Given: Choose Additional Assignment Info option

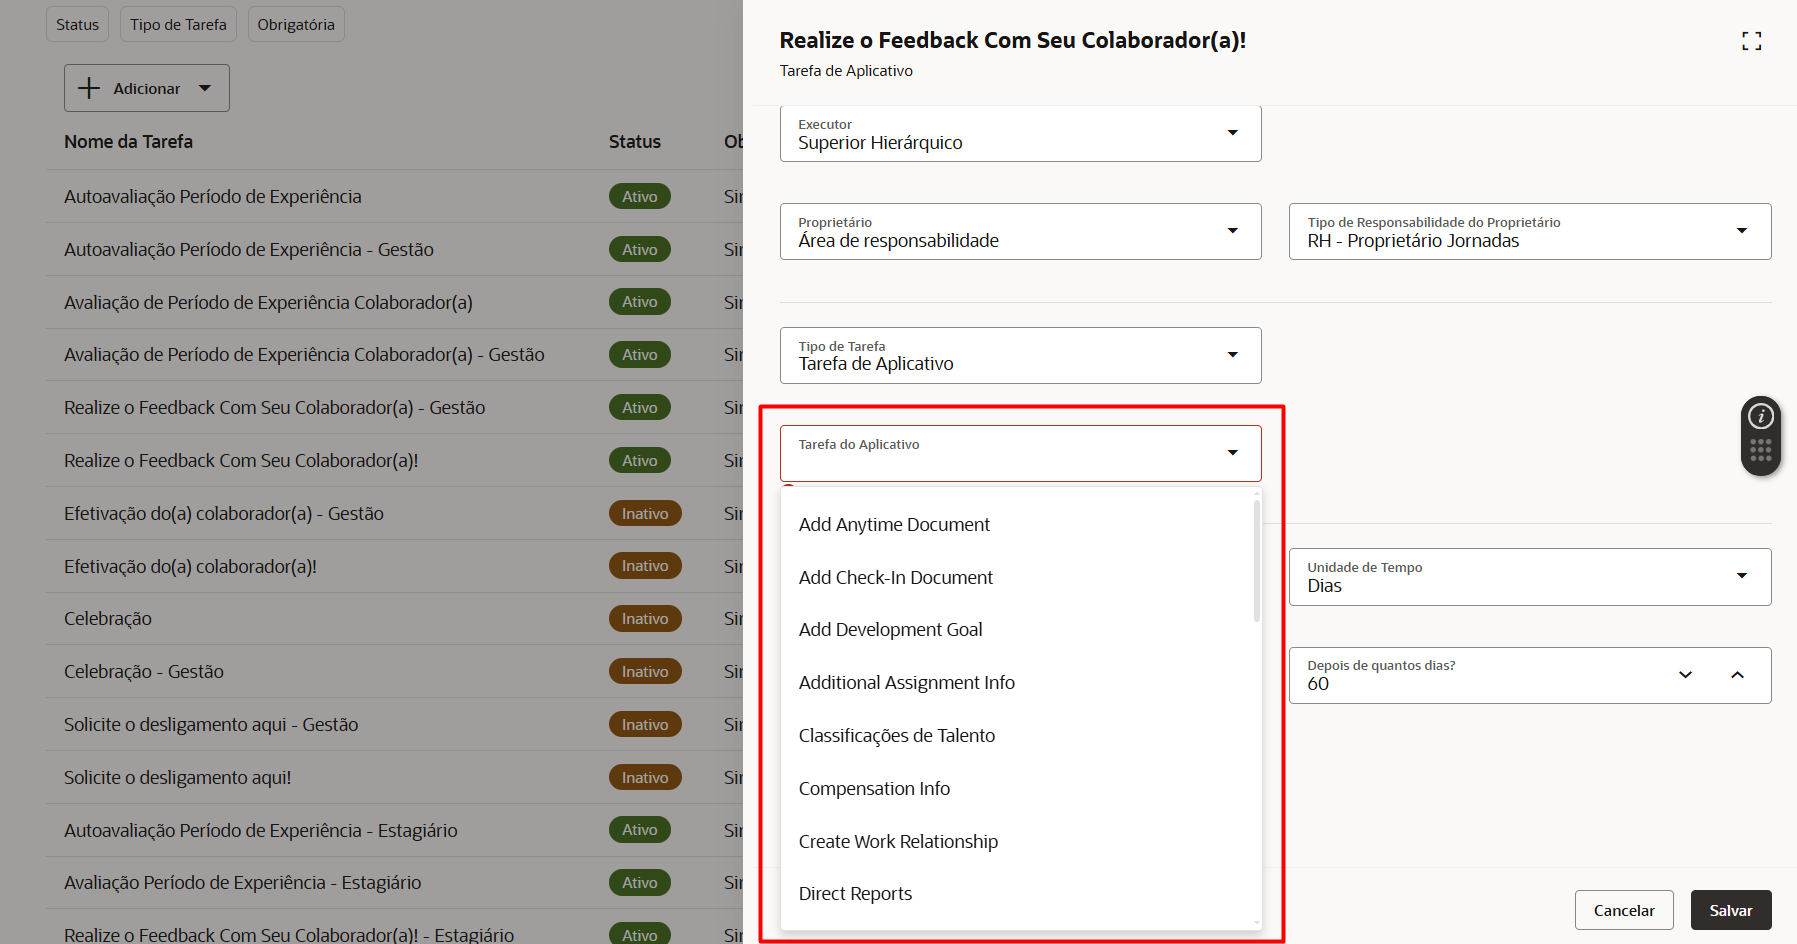Looking at the screenshot, I should click(x=1017, y=683).
